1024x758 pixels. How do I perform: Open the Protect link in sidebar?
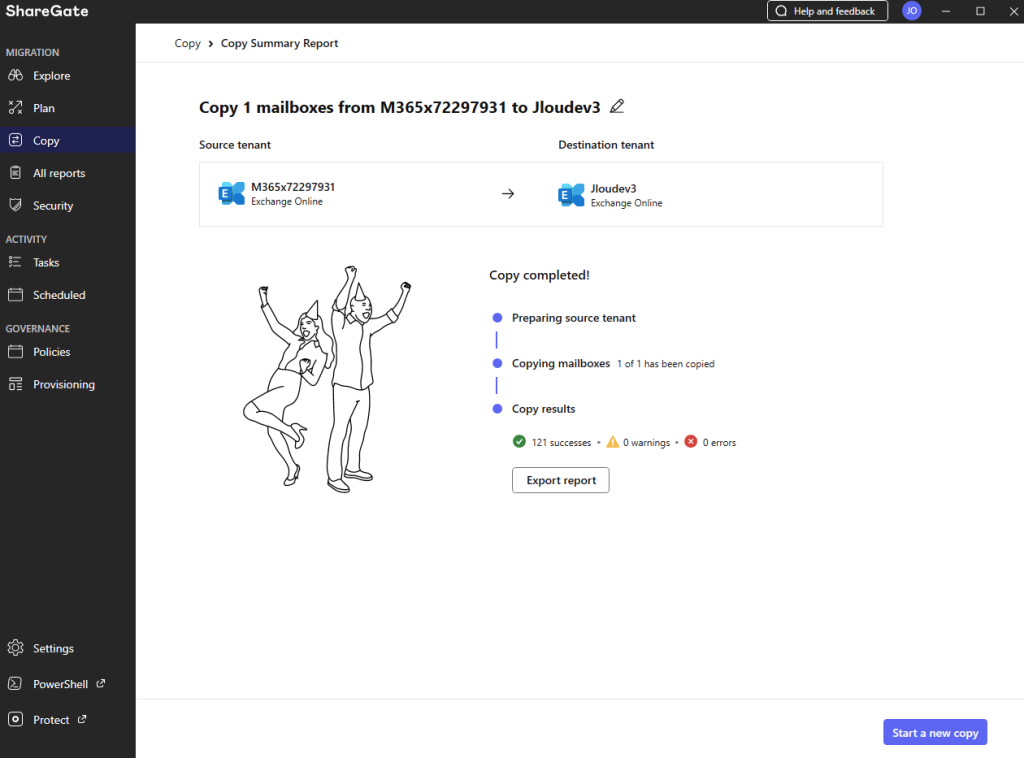click(x=68, y=719)
